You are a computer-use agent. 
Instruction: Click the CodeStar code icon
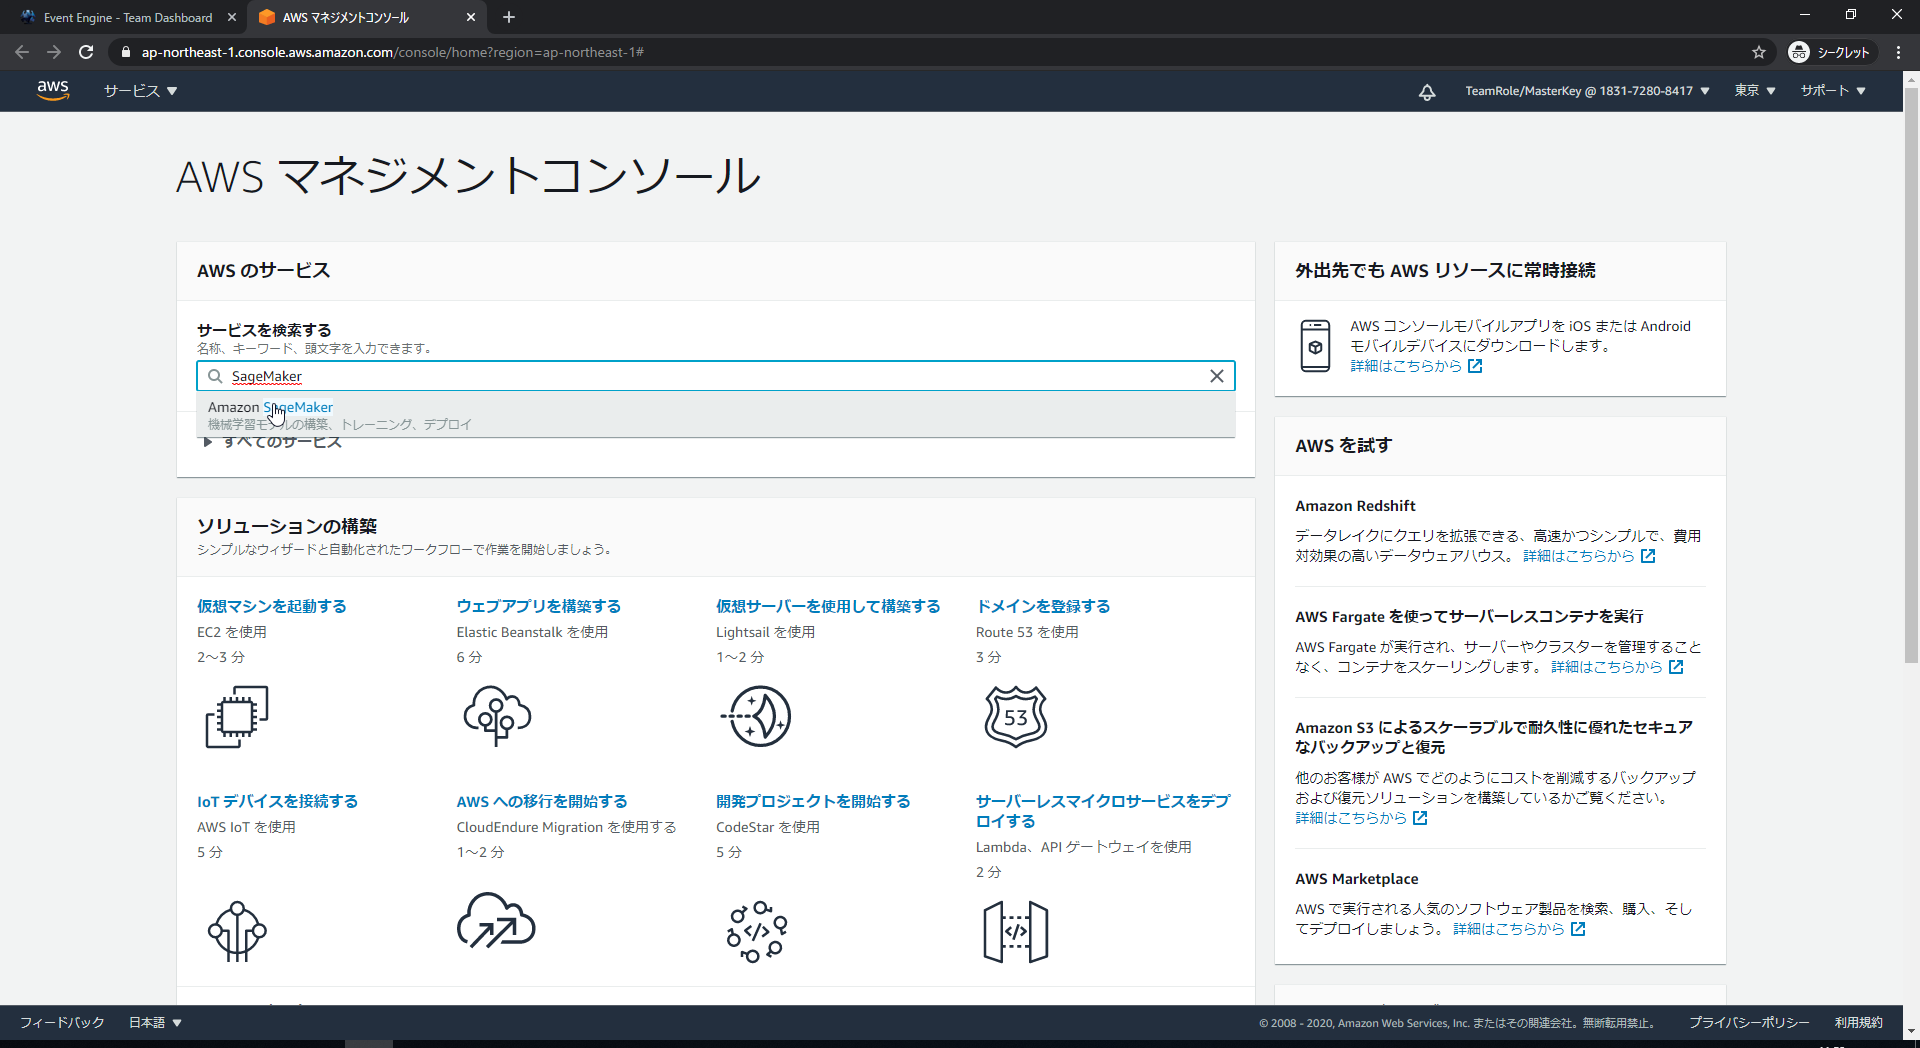pos(757,931)
